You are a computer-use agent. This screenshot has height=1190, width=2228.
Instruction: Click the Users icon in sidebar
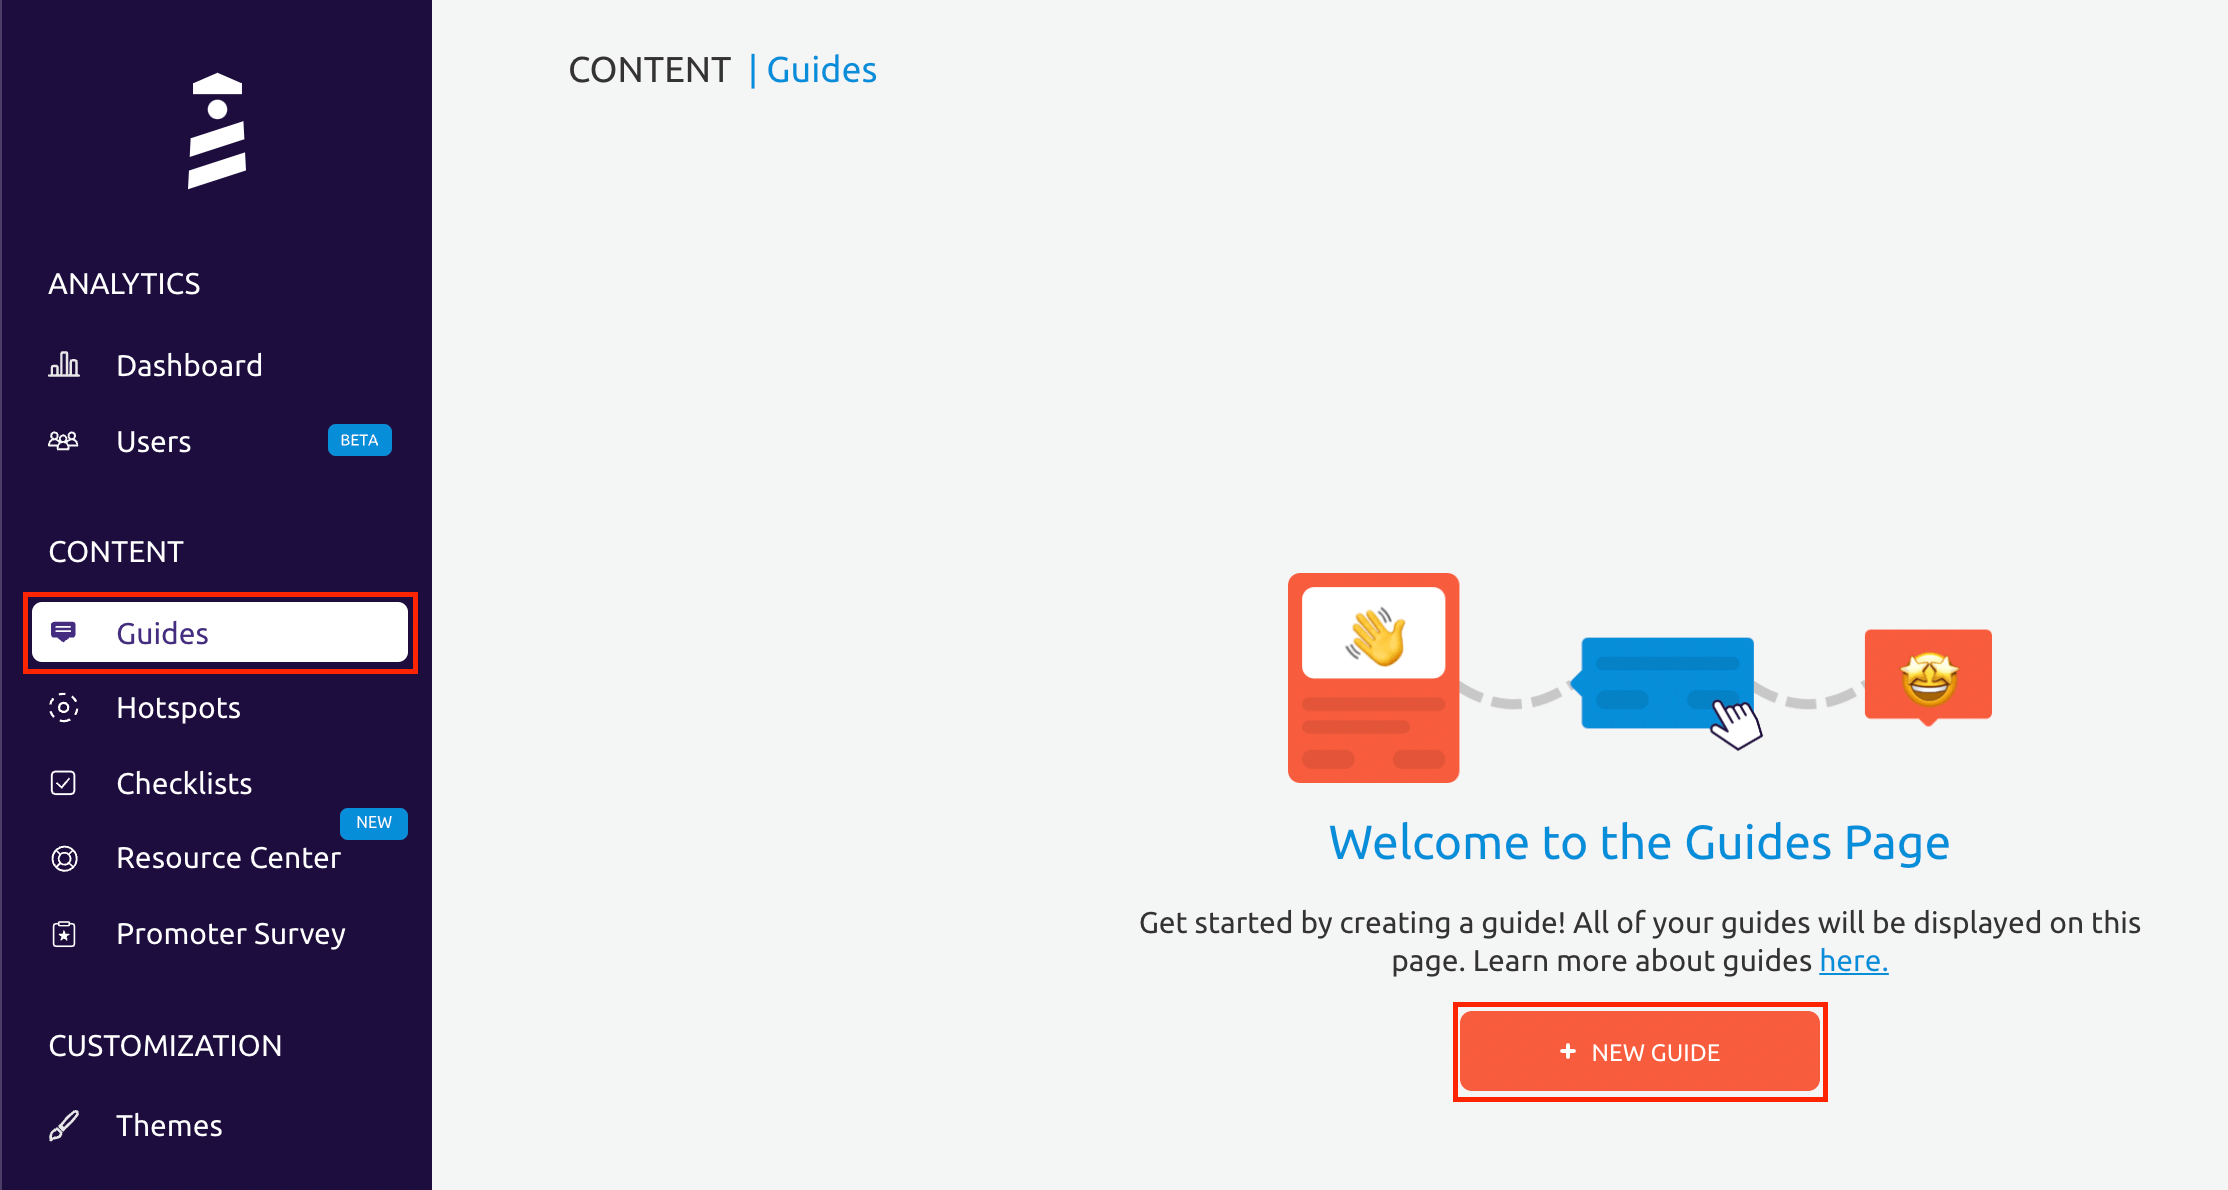[x=65, y=440]
